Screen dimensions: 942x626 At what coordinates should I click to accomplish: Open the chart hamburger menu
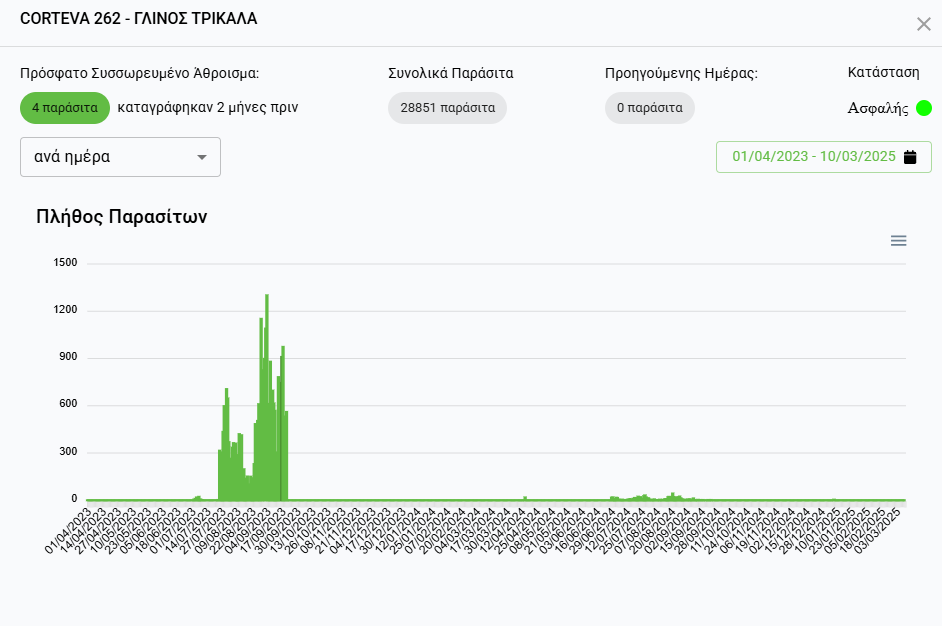pyautogui.click(x=898, y=240)
